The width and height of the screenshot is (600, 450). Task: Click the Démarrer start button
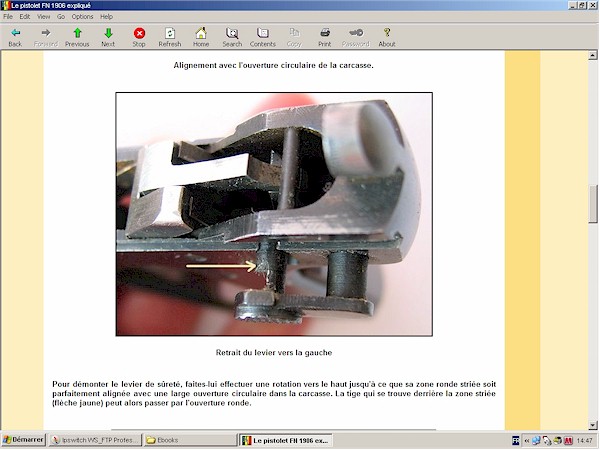click(x=23, y=440)
